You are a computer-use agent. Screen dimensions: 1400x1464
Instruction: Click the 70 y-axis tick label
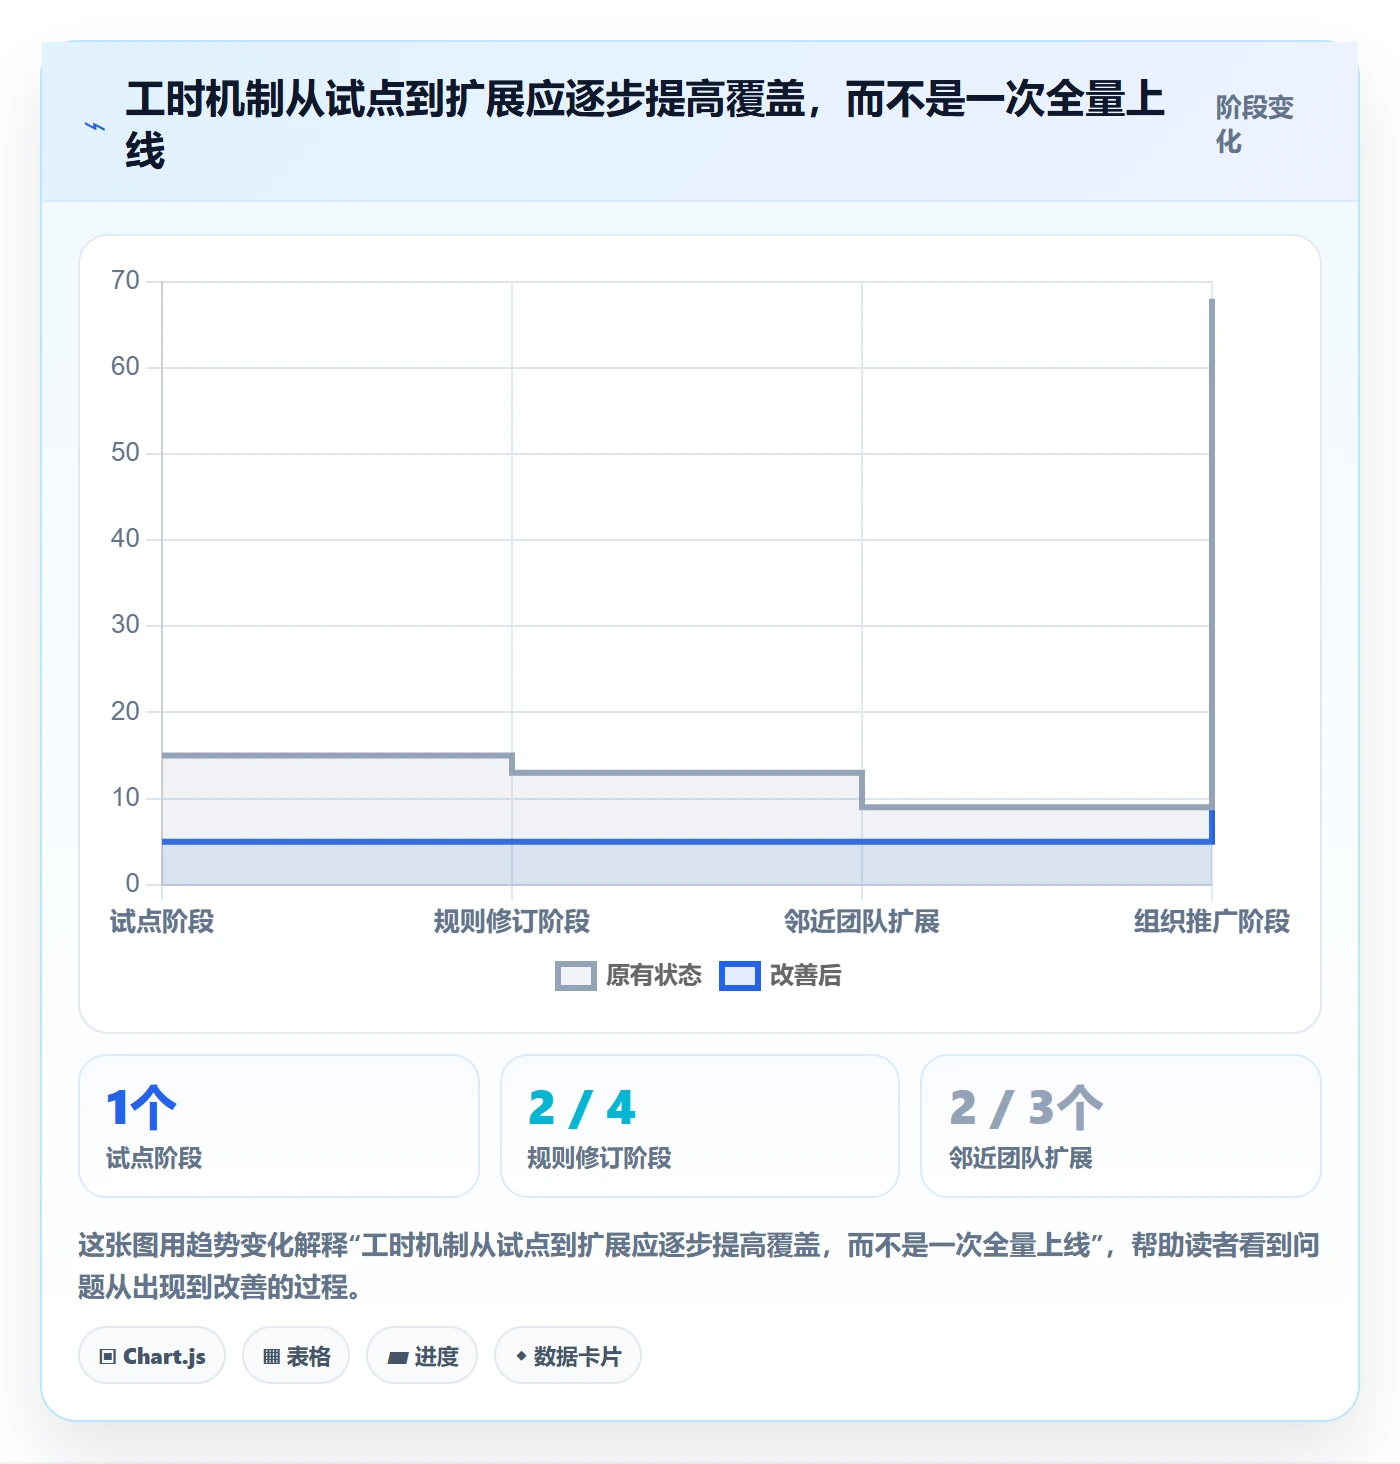tap(125, 280)
